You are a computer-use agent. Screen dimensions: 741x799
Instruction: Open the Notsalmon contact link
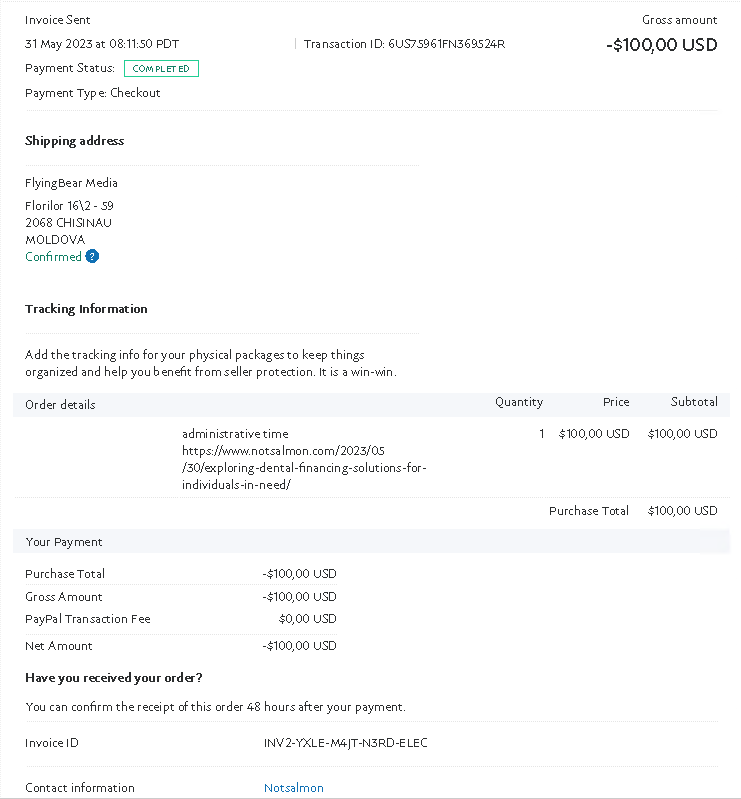[294, 788]
